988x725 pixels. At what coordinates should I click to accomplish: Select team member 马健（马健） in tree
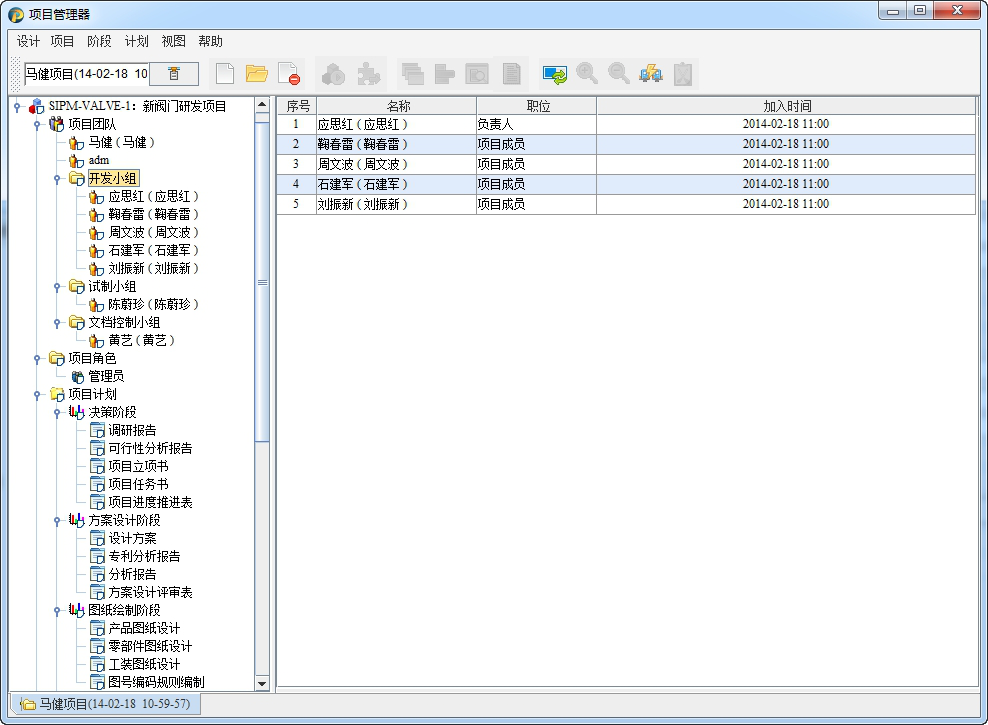click(x=121, y=142)
